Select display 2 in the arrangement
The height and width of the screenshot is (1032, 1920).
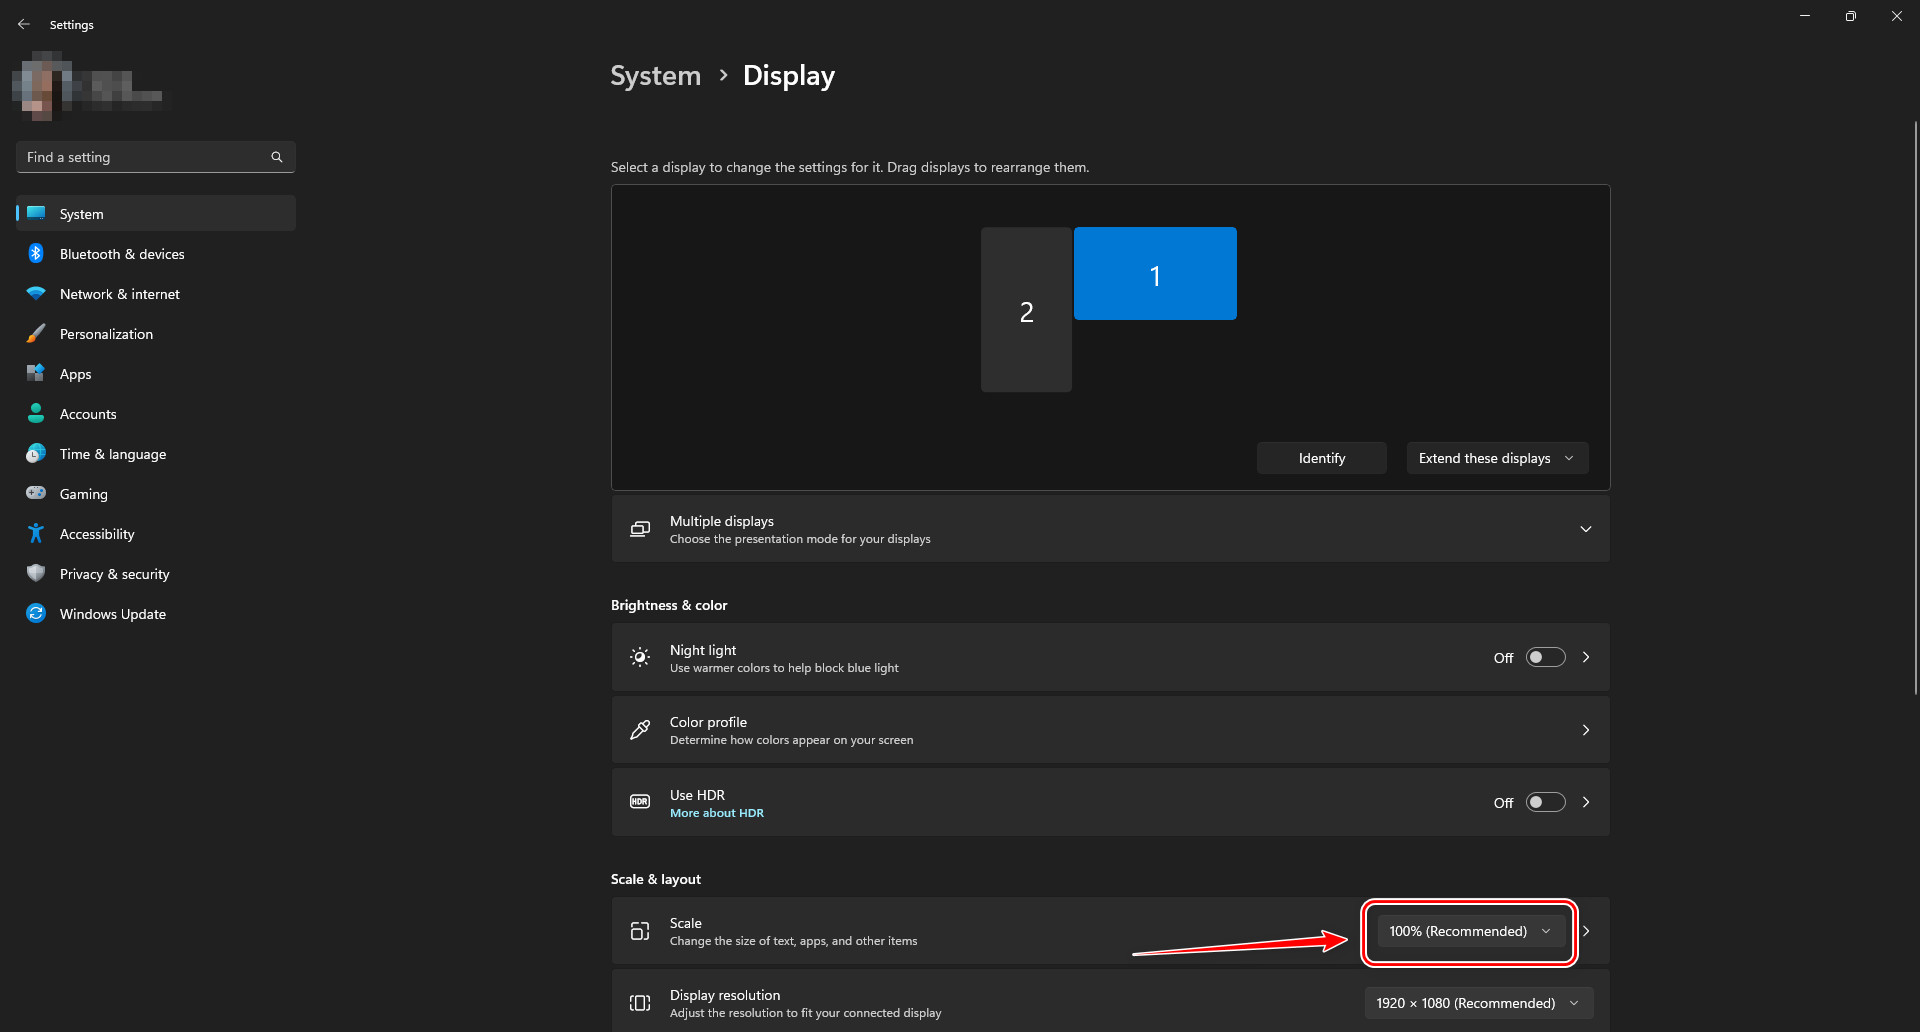point(1026,310)
